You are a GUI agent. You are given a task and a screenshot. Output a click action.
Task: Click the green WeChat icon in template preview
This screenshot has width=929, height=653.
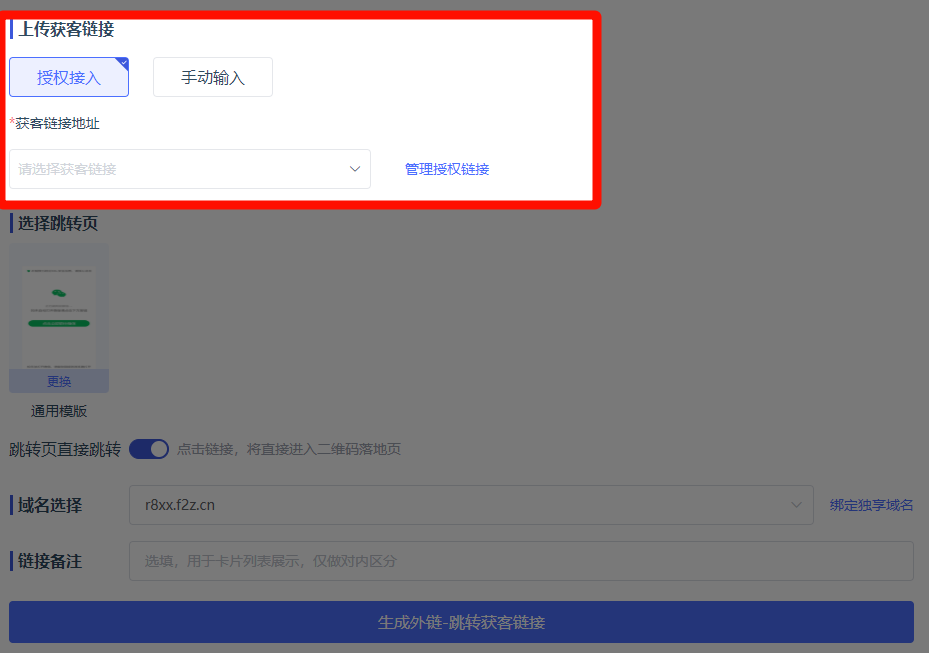click(59, 293)
